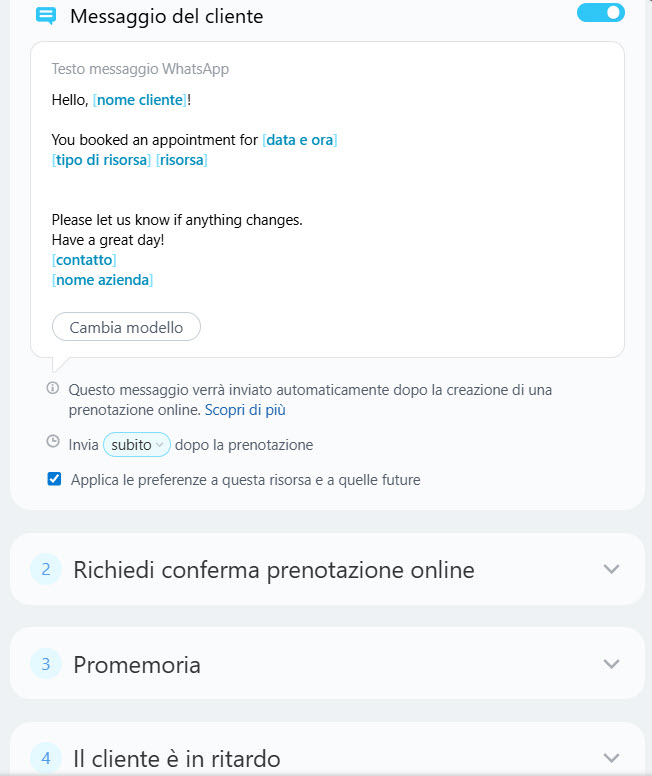Open the 'subito' timing dropdown
Image resolution: width=652 pixels, height=776 pixels.
point(137,445)
